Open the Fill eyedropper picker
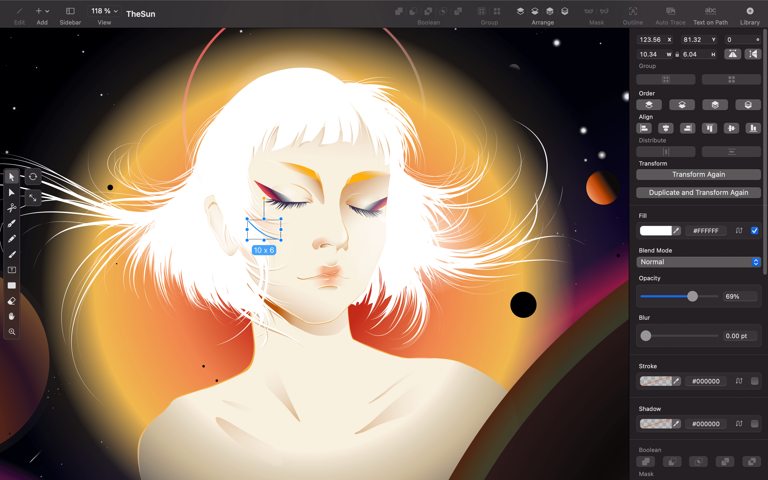 click(676, 231)
